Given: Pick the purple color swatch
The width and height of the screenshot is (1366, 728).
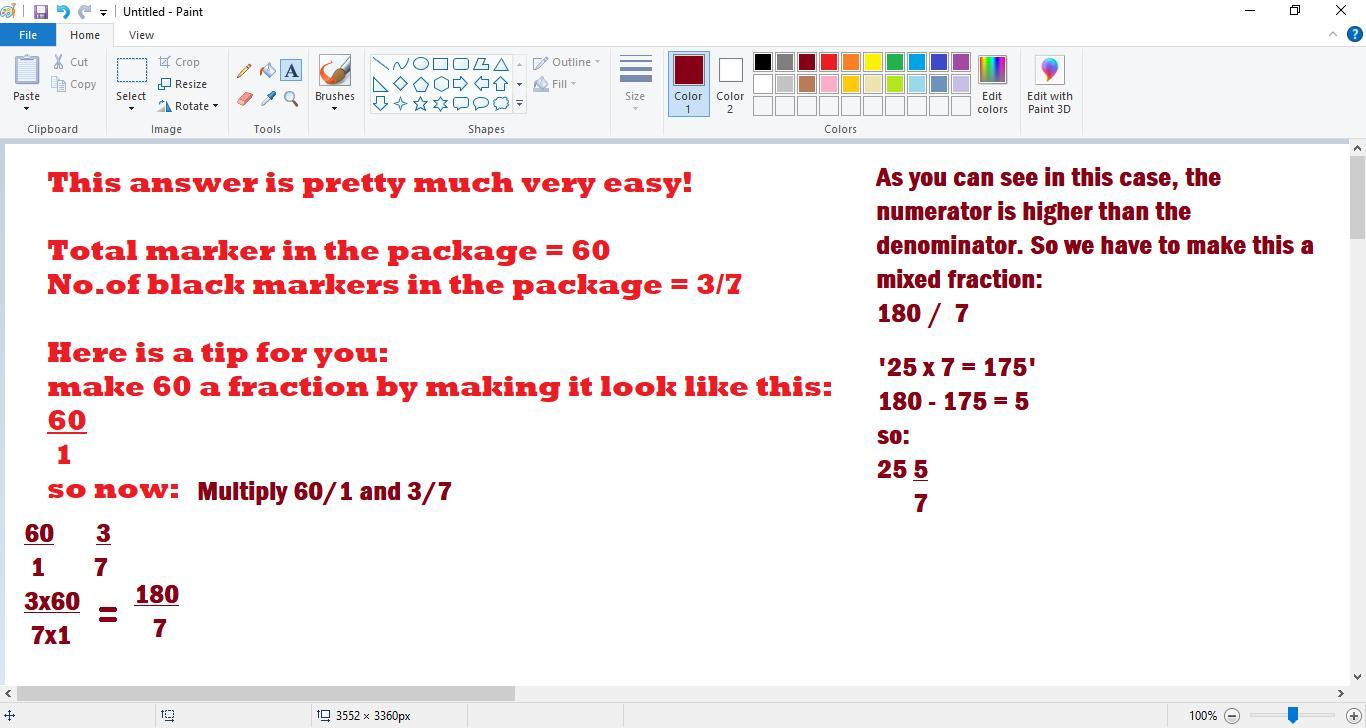Looking at the screenshot, I should [x=961, y=62].
